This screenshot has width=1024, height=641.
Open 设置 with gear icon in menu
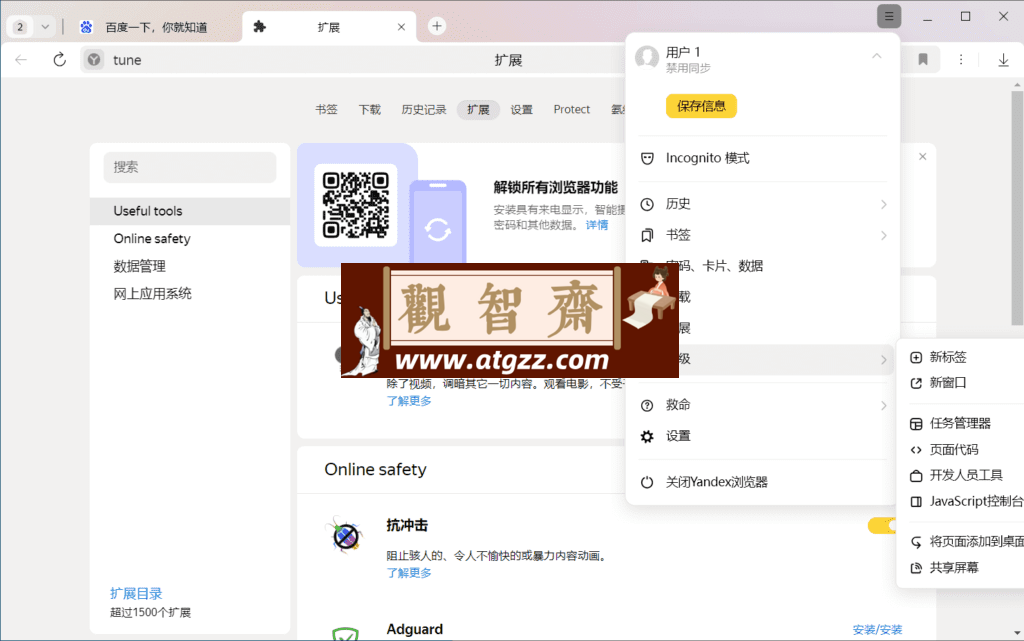(x=762, y=436)
